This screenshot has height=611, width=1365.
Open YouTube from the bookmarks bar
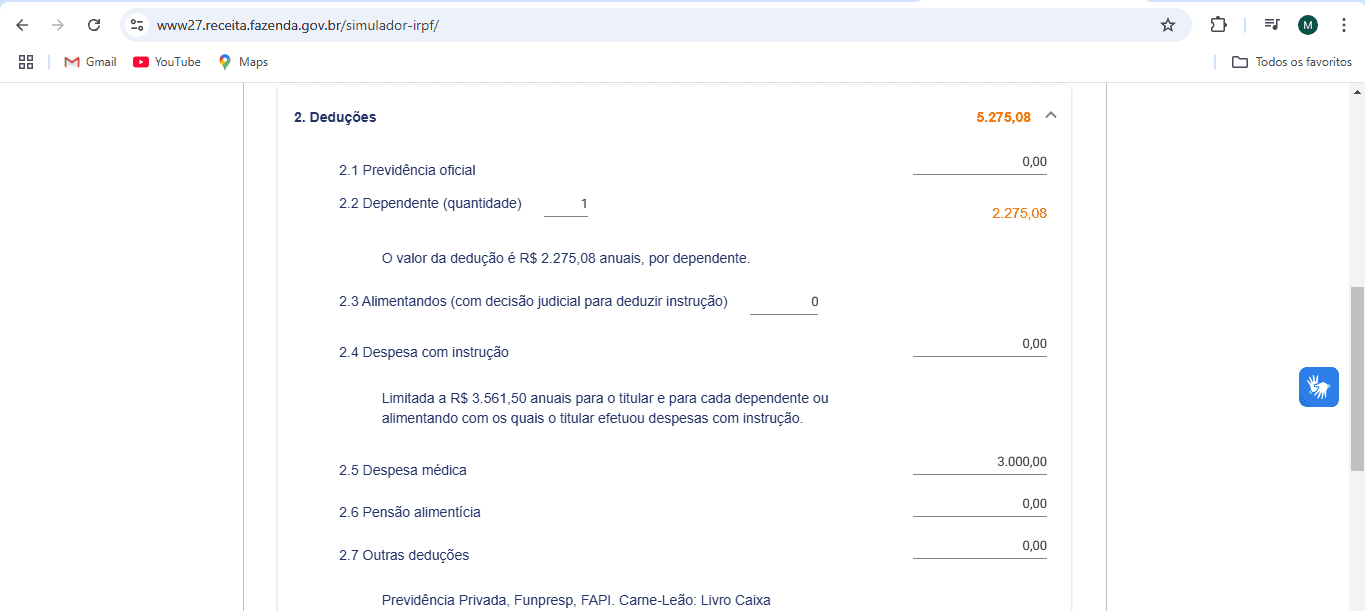click(166, 61)
